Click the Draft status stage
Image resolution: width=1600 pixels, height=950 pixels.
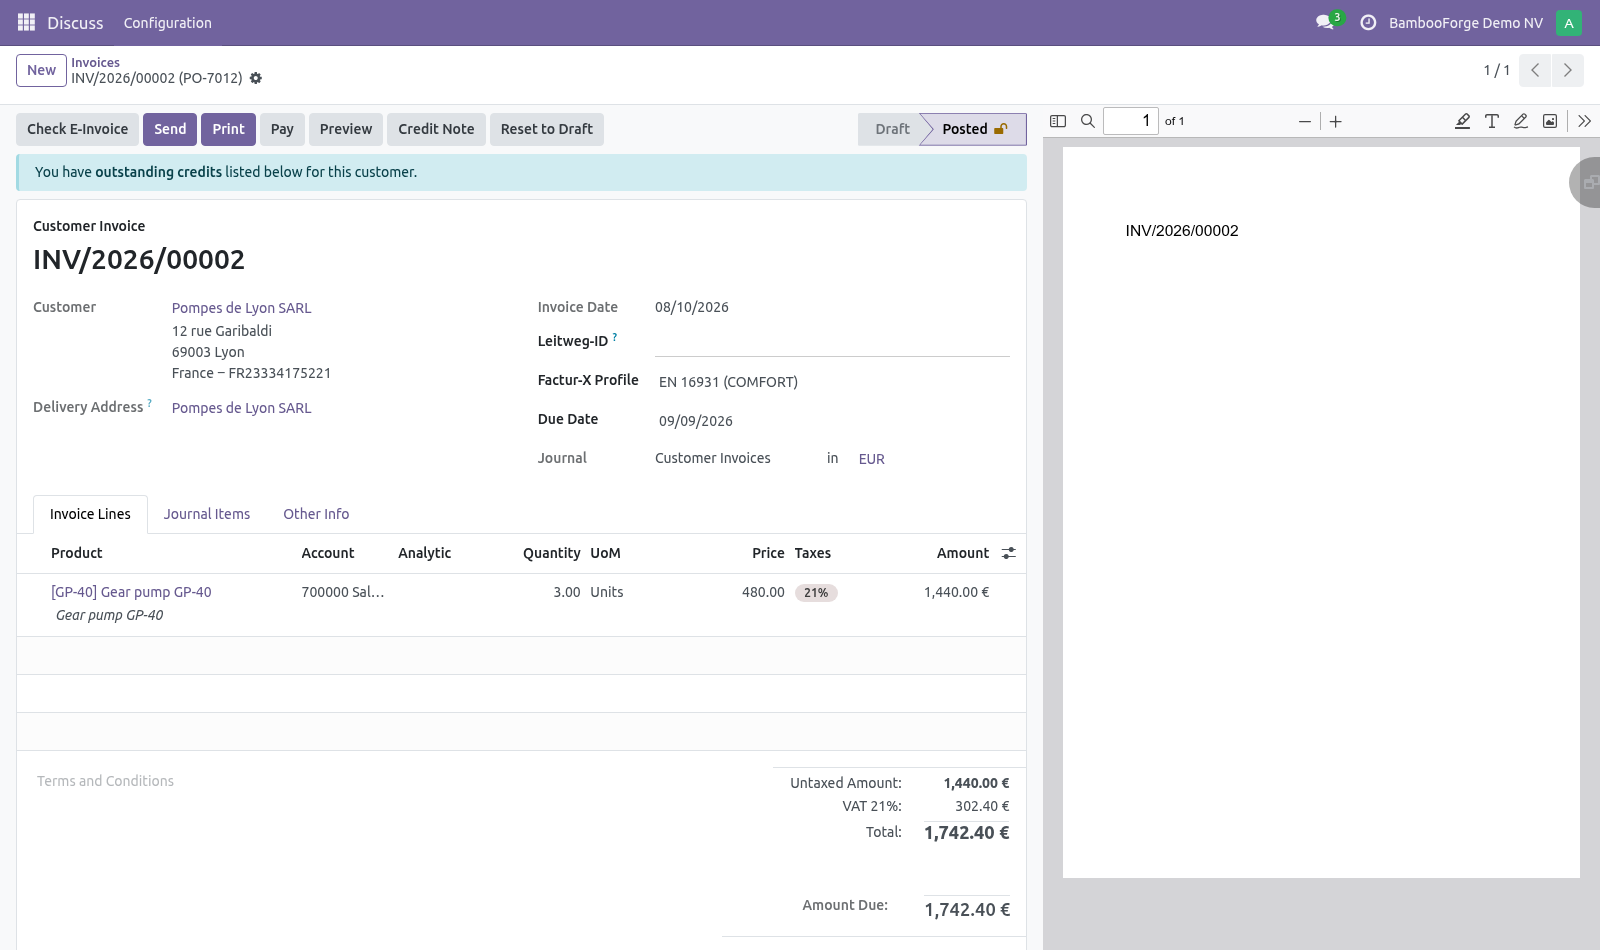(x=892, y=129)
